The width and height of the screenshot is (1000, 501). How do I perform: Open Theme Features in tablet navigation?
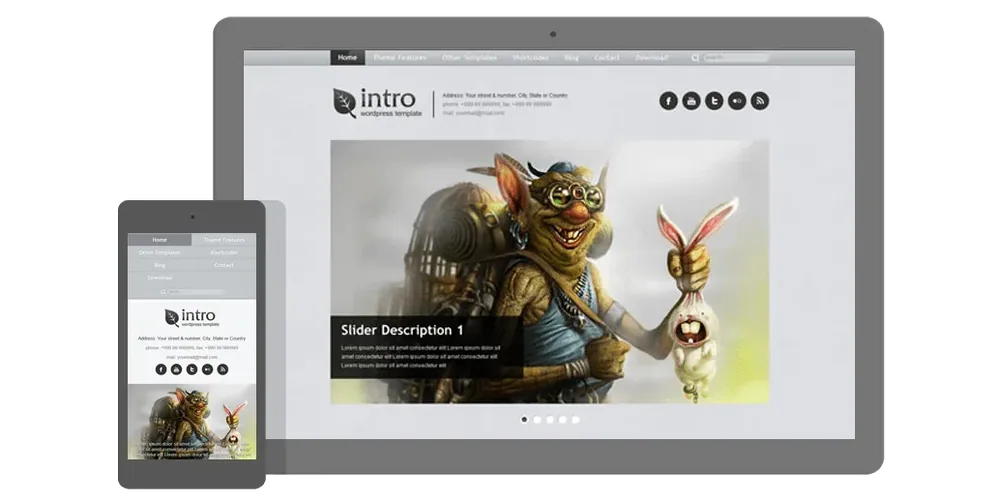point(400,57)
